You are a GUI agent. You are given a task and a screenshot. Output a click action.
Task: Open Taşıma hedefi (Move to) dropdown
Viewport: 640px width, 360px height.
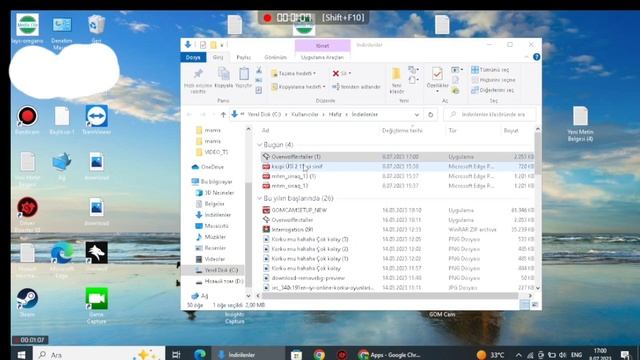coord(293,73)
